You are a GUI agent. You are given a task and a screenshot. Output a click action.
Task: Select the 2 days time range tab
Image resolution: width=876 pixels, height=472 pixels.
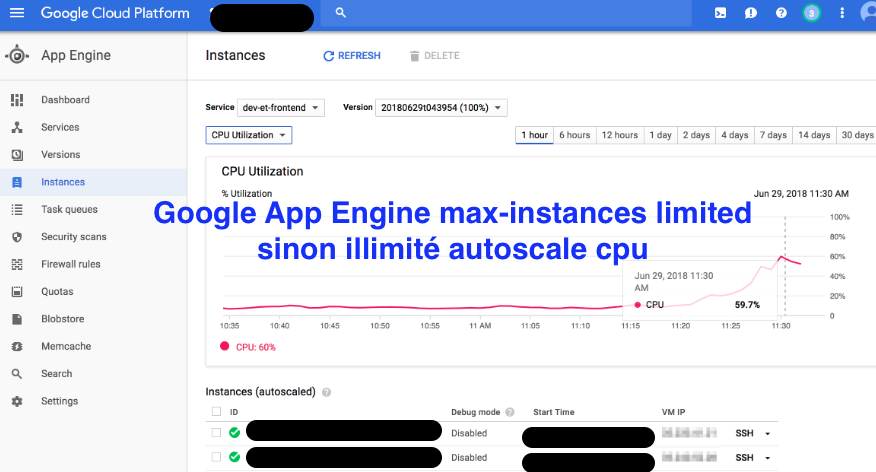click(696, 135)
